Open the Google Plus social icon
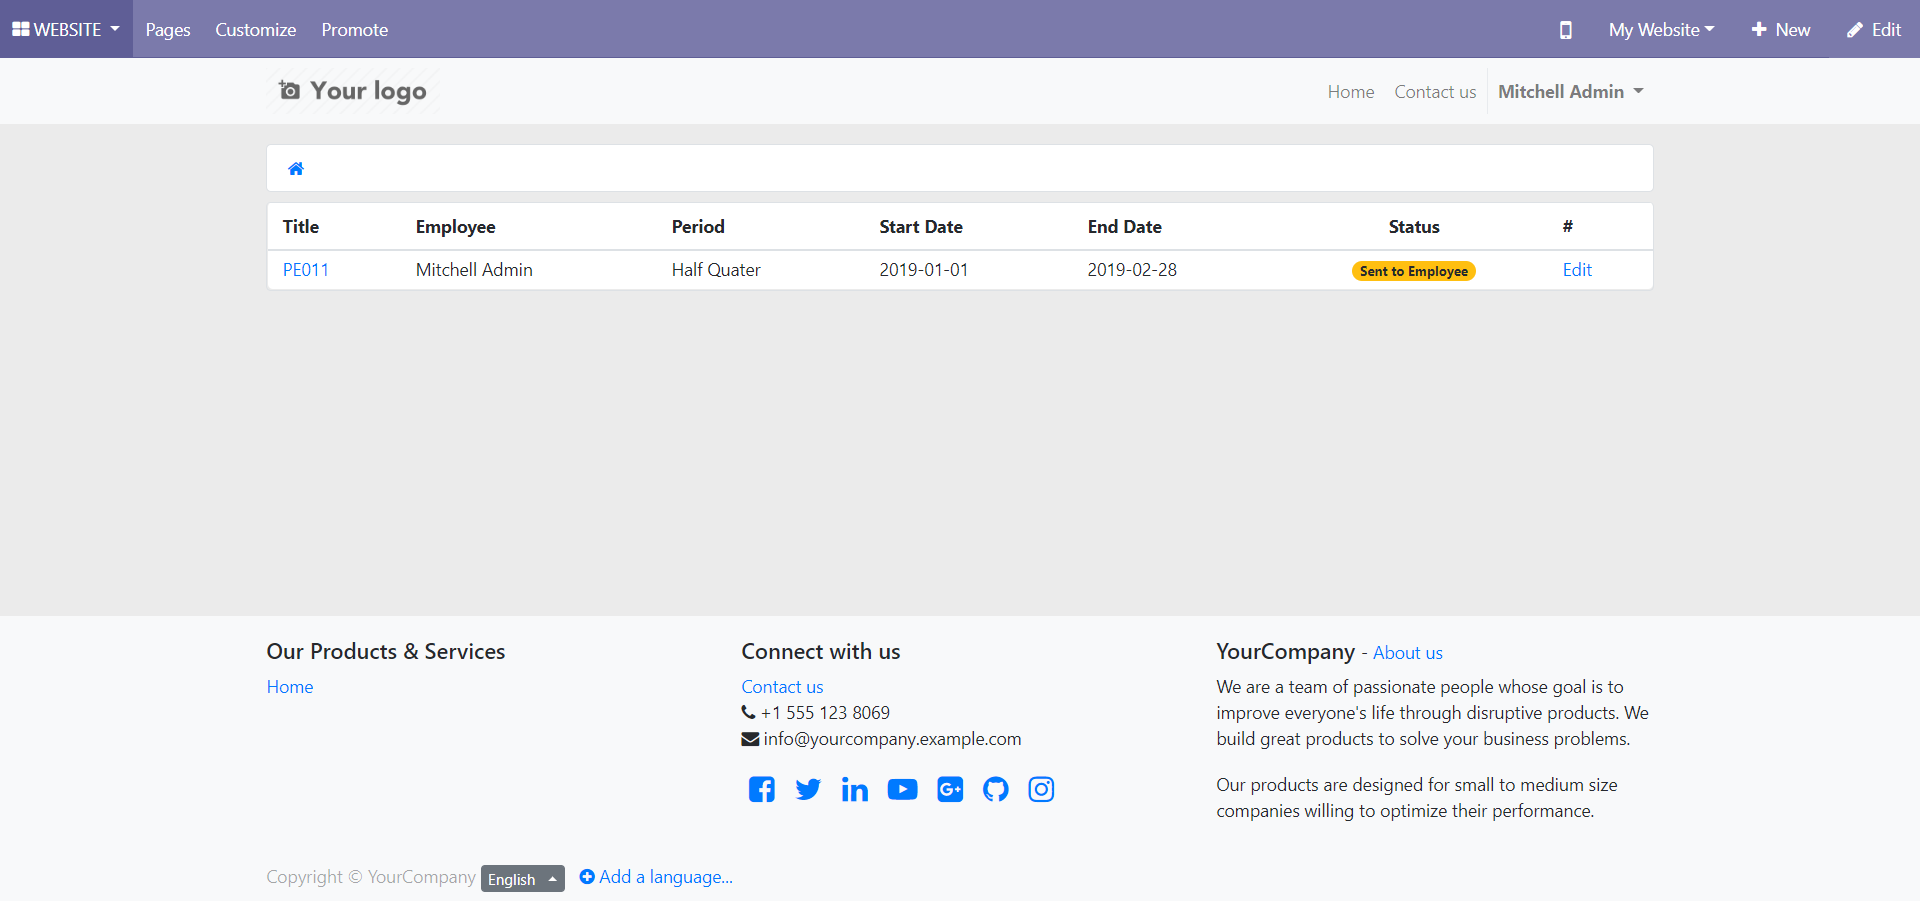Screen dimensions: 1920x901 click(950, 790)
